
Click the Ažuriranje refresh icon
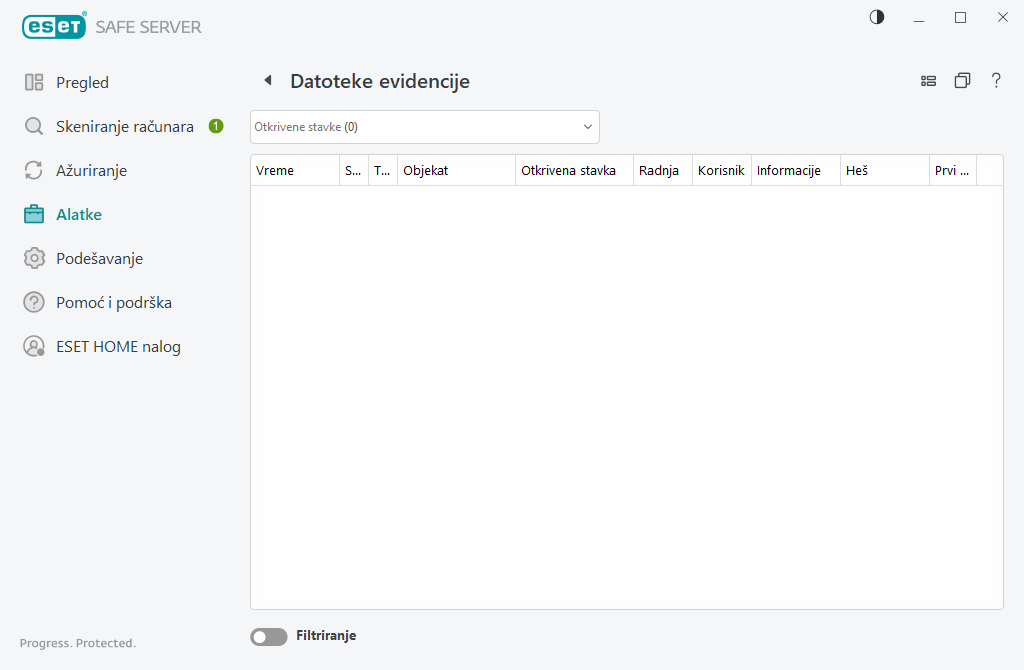pyautogui.click(x=34, y=171)
